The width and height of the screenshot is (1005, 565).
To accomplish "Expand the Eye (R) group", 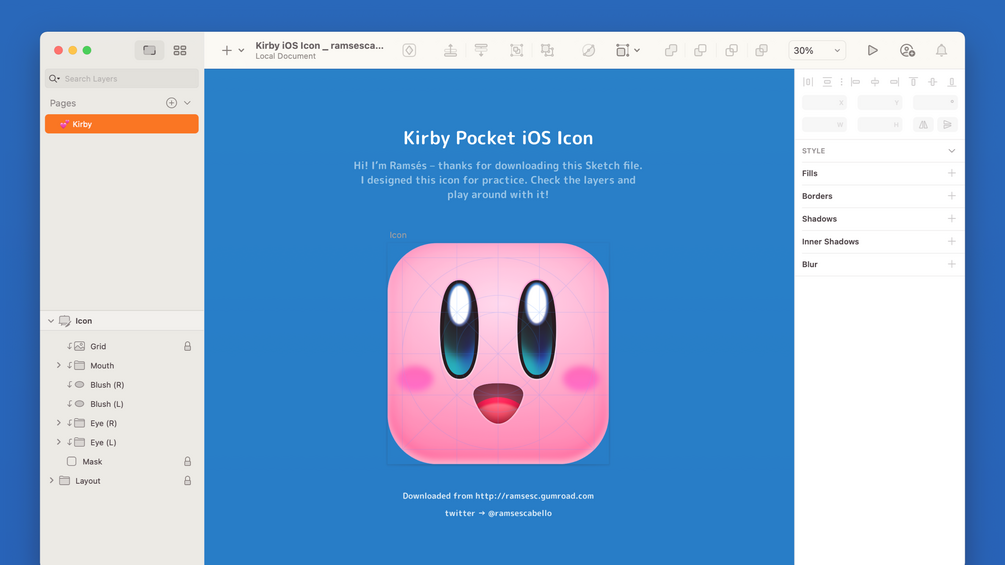I will point(58,423).
